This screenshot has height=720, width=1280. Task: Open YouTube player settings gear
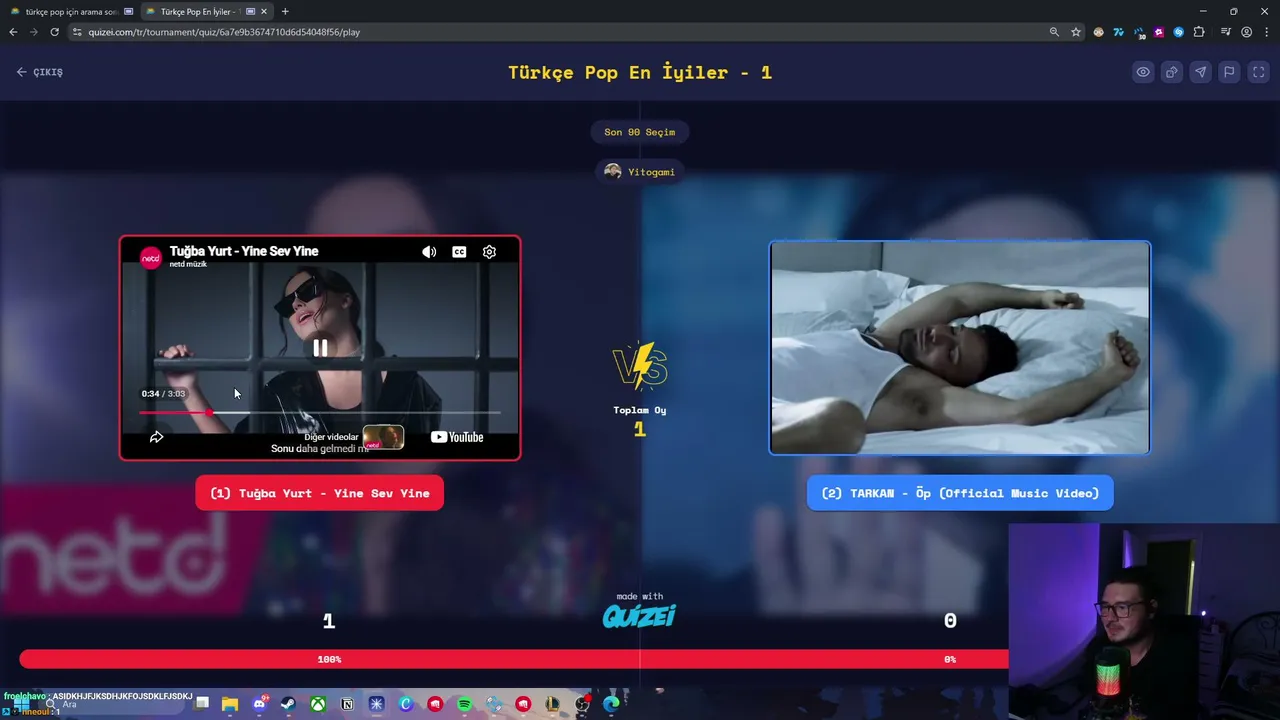[x=489, y=252]
